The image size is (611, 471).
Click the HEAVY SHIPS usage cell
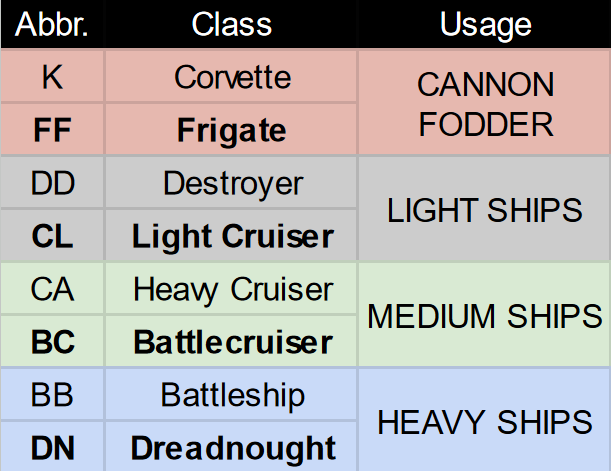click(x=485, y=422)
